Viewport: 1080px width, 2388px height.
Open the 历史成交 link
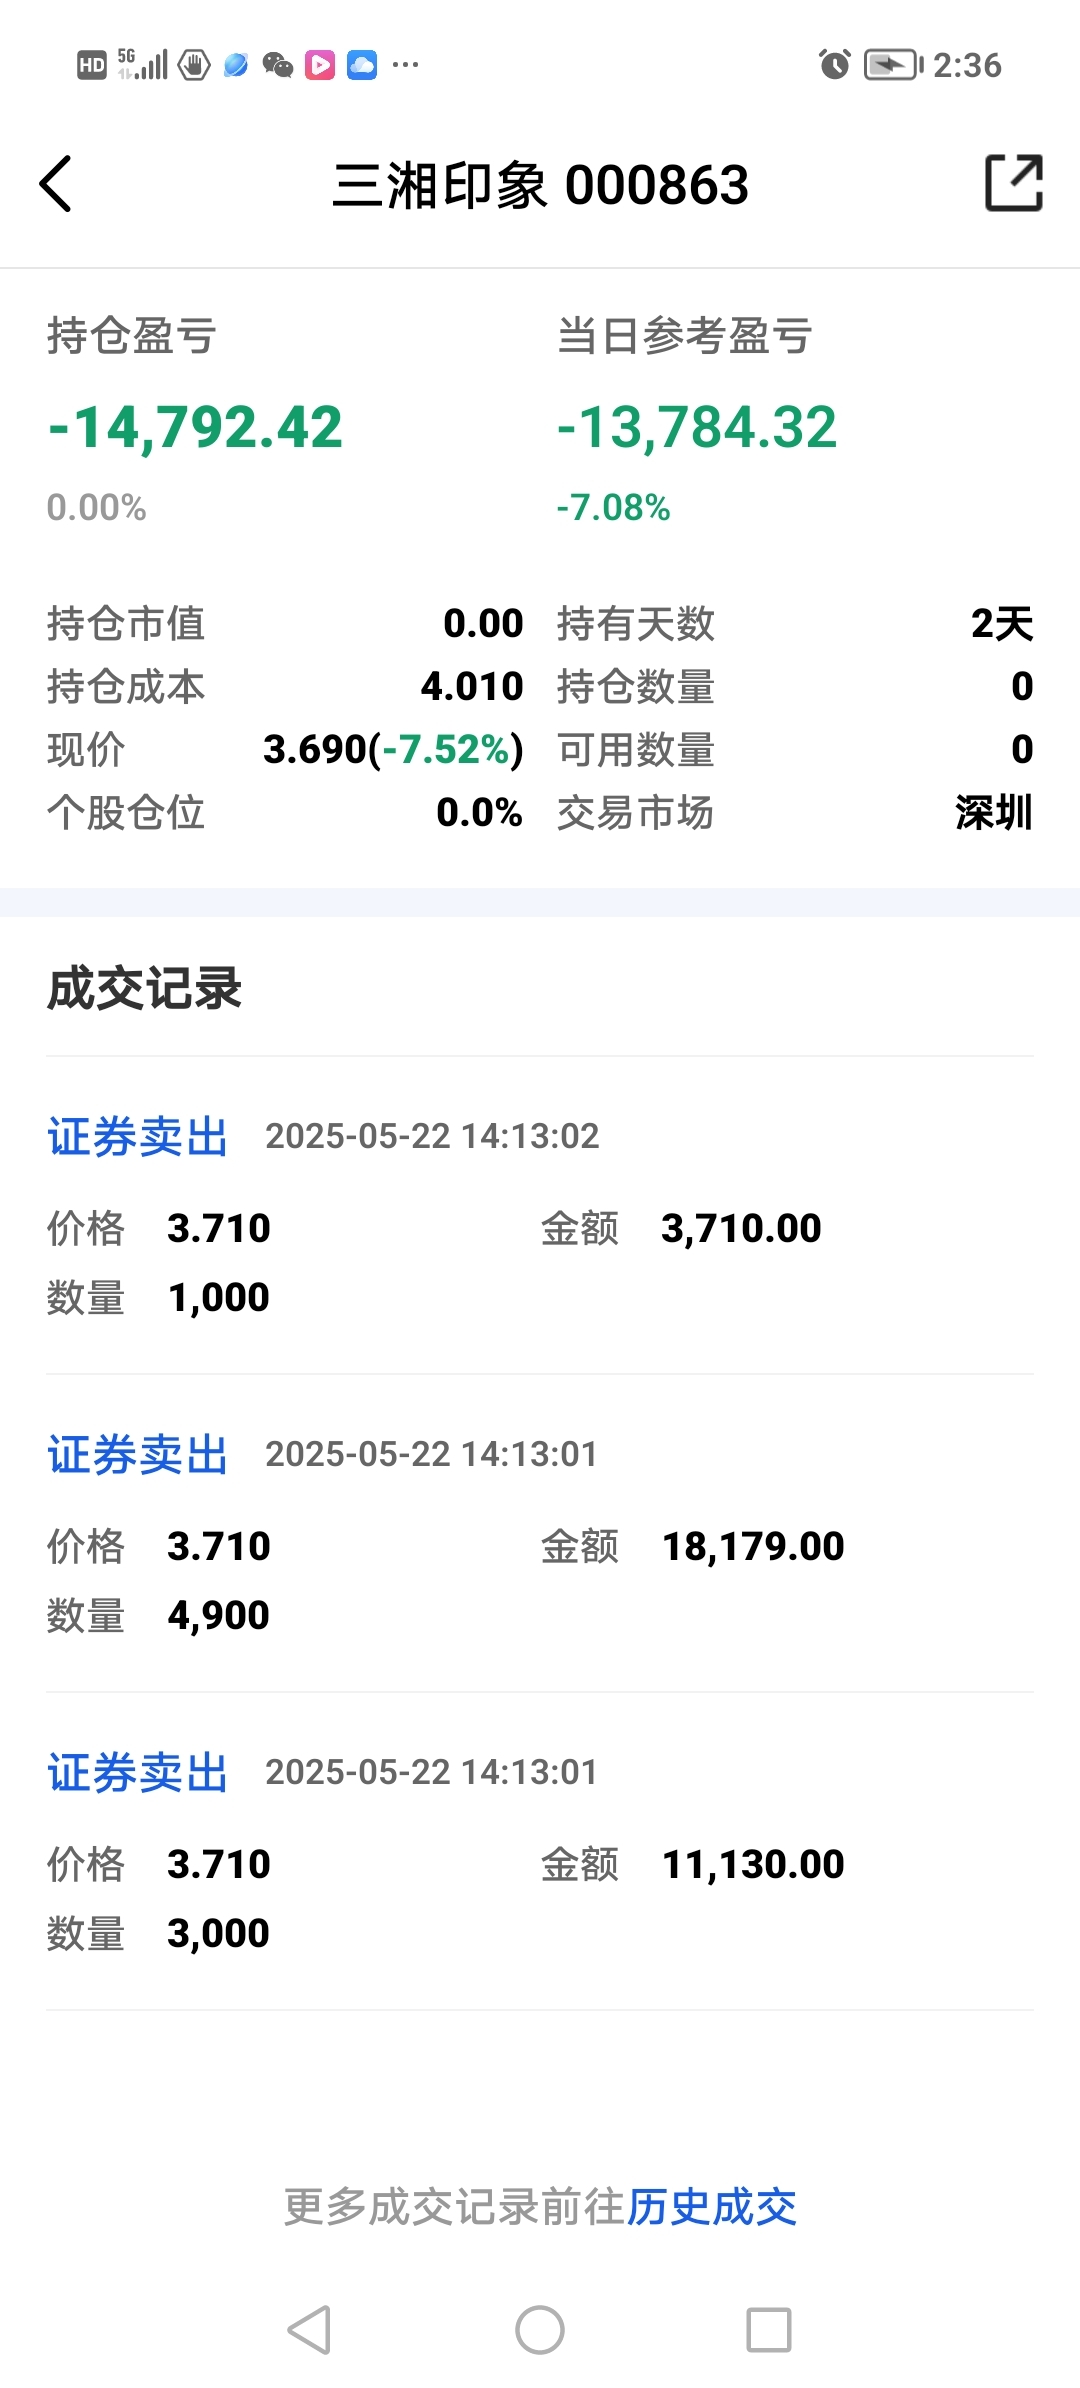pos(712,2207)
